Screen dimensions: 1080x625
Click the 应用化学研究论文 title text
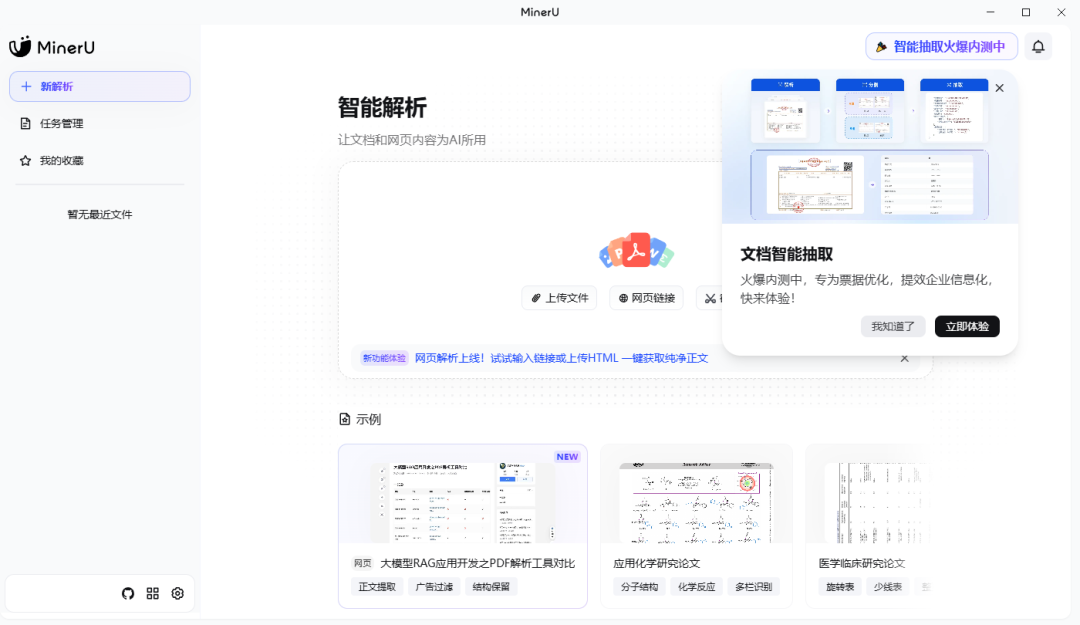(656, 564)
